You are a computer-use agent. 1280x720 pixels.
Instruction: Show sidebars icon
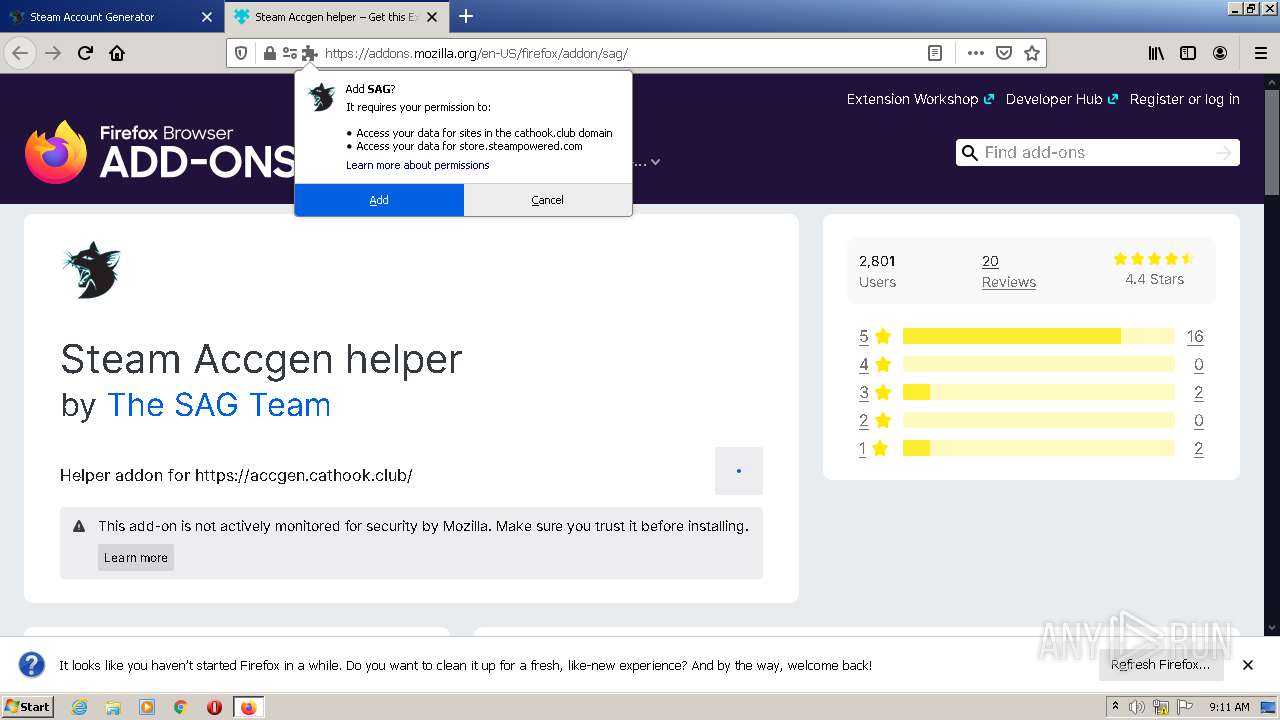click(x=1188, y=53)
